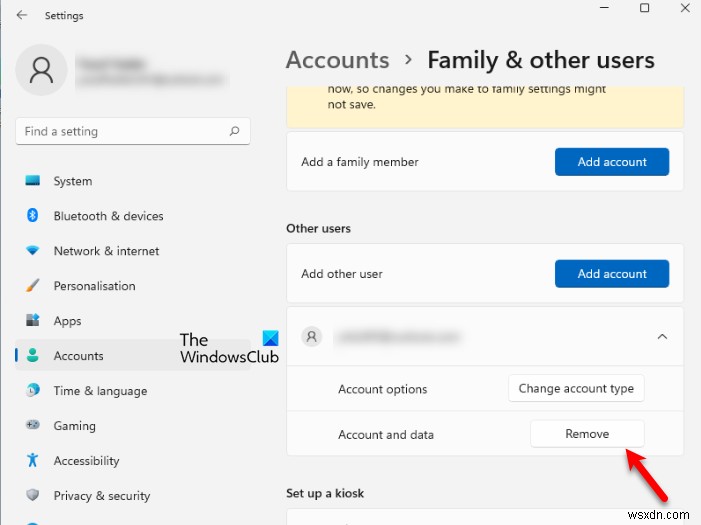
Task: Select the Personalisation paintbrush icon
Action: [33, 286]
